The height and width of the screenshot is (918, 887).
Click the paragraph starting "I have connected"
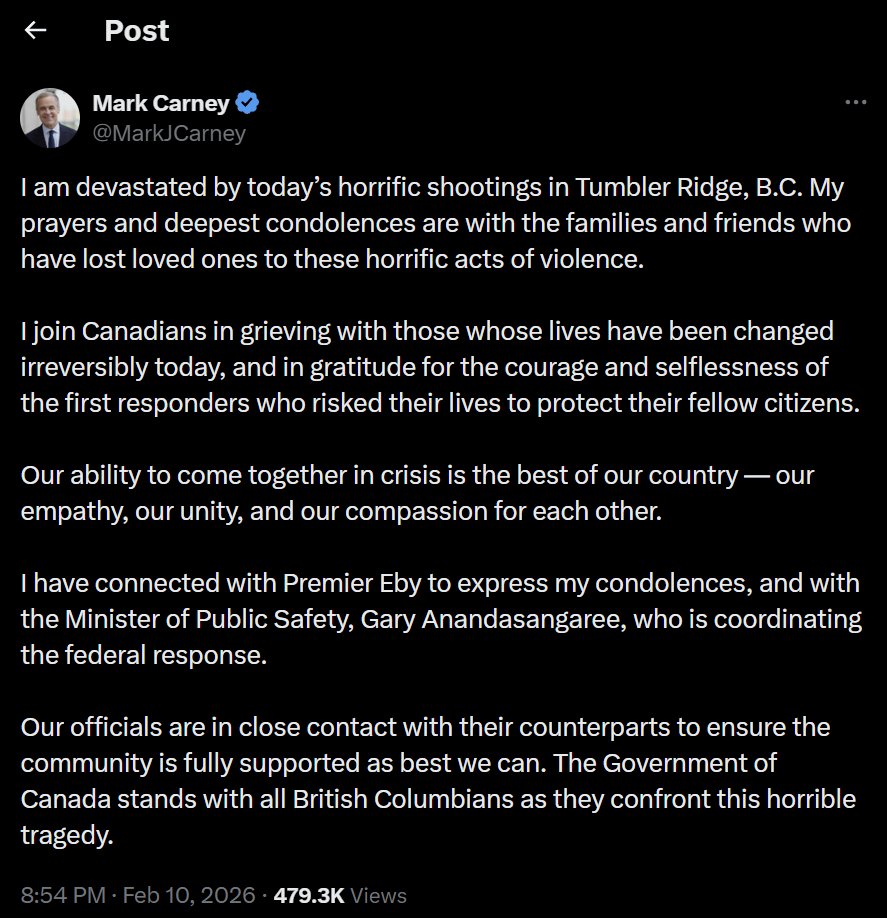(440, 618)
